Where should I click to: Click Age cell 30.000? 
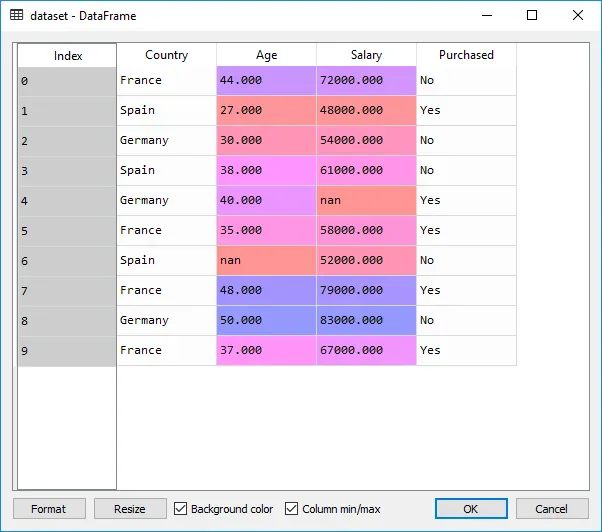point(266,140)
